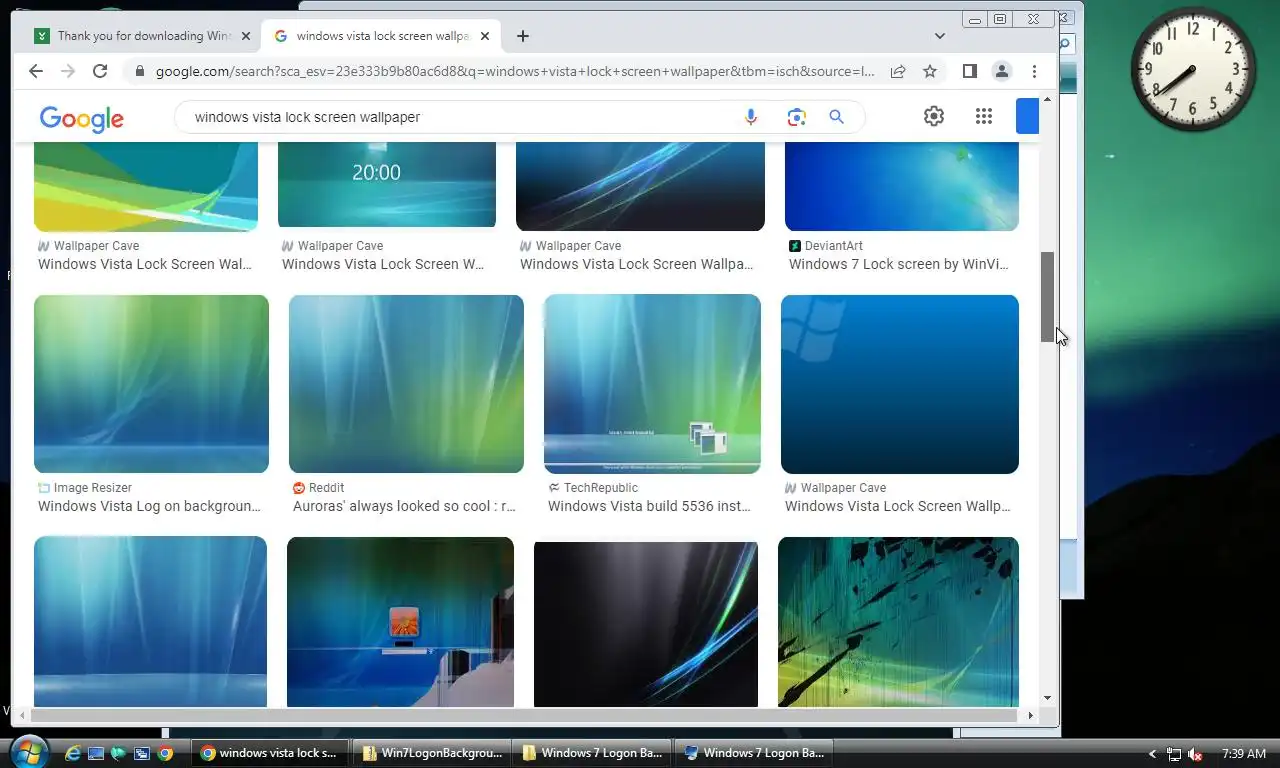Open the share this page icon in the address bar

point(898,71)
